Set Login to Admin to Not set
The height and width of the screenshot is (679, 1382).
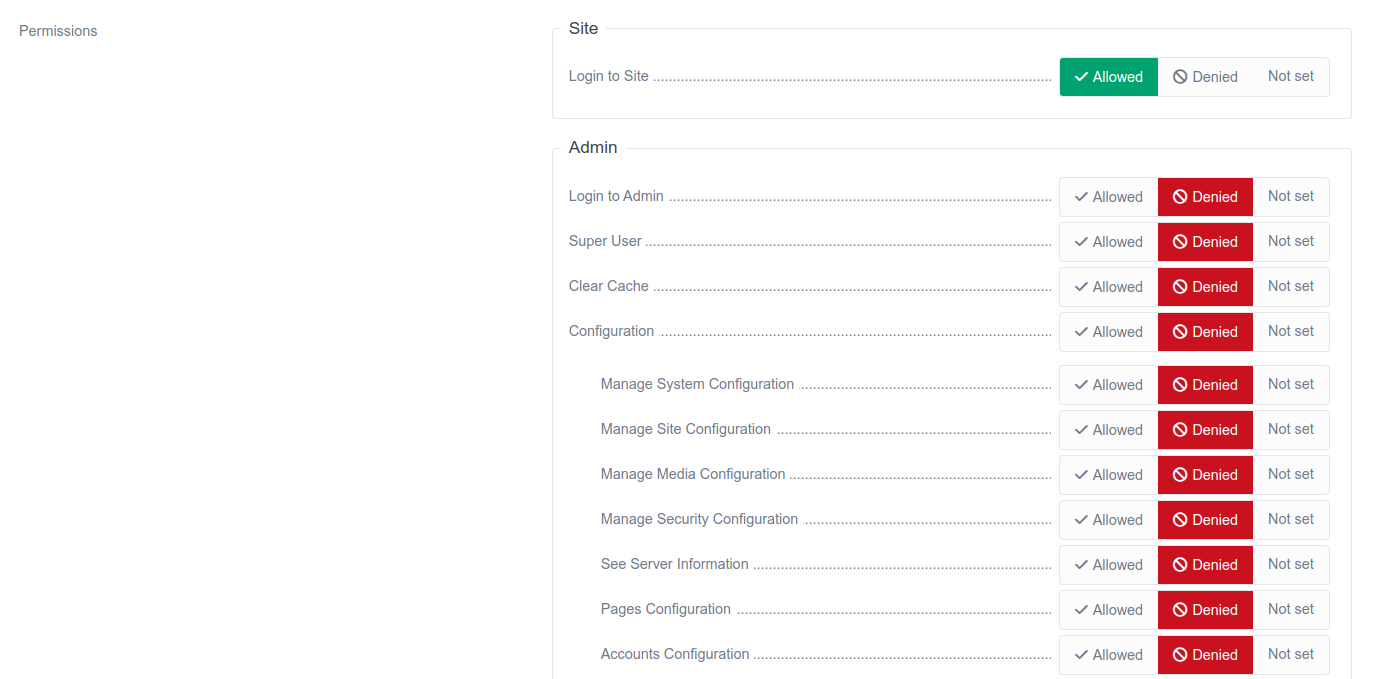click(1291, 197)
